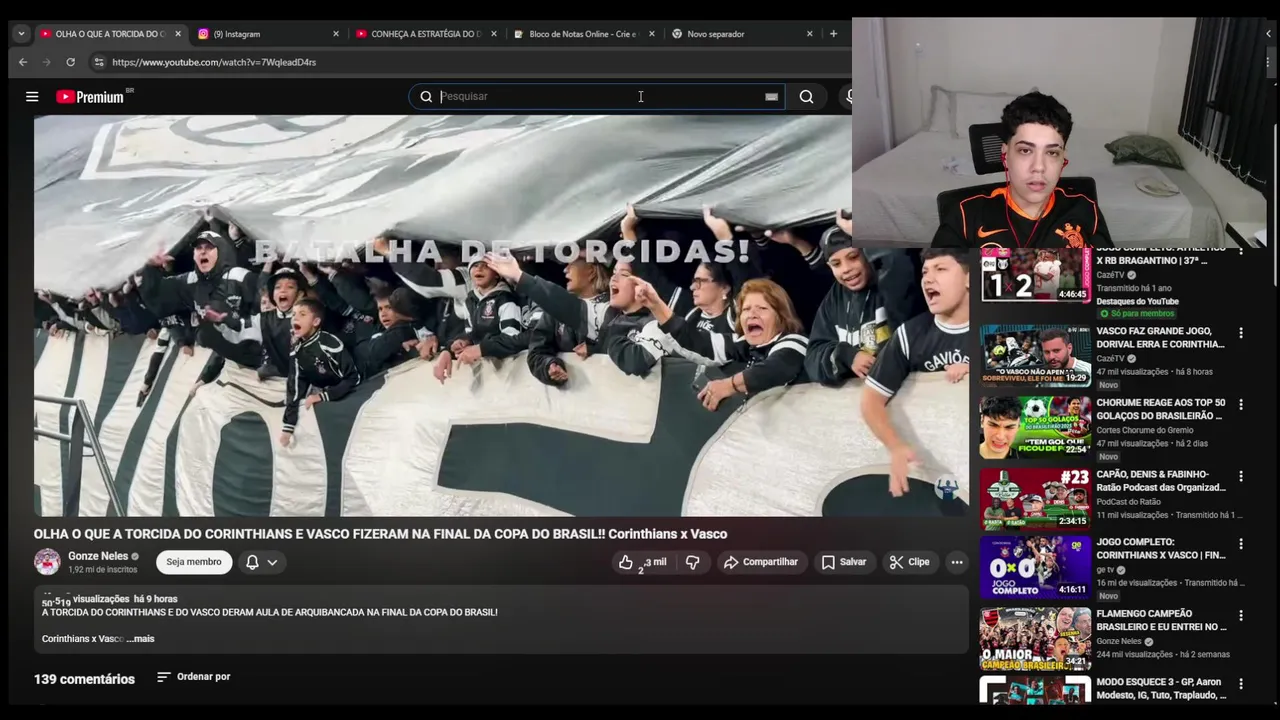Viewport: 1280px width, 720px height.
Task: Expand description with ...mais
Action: point(141,639)
